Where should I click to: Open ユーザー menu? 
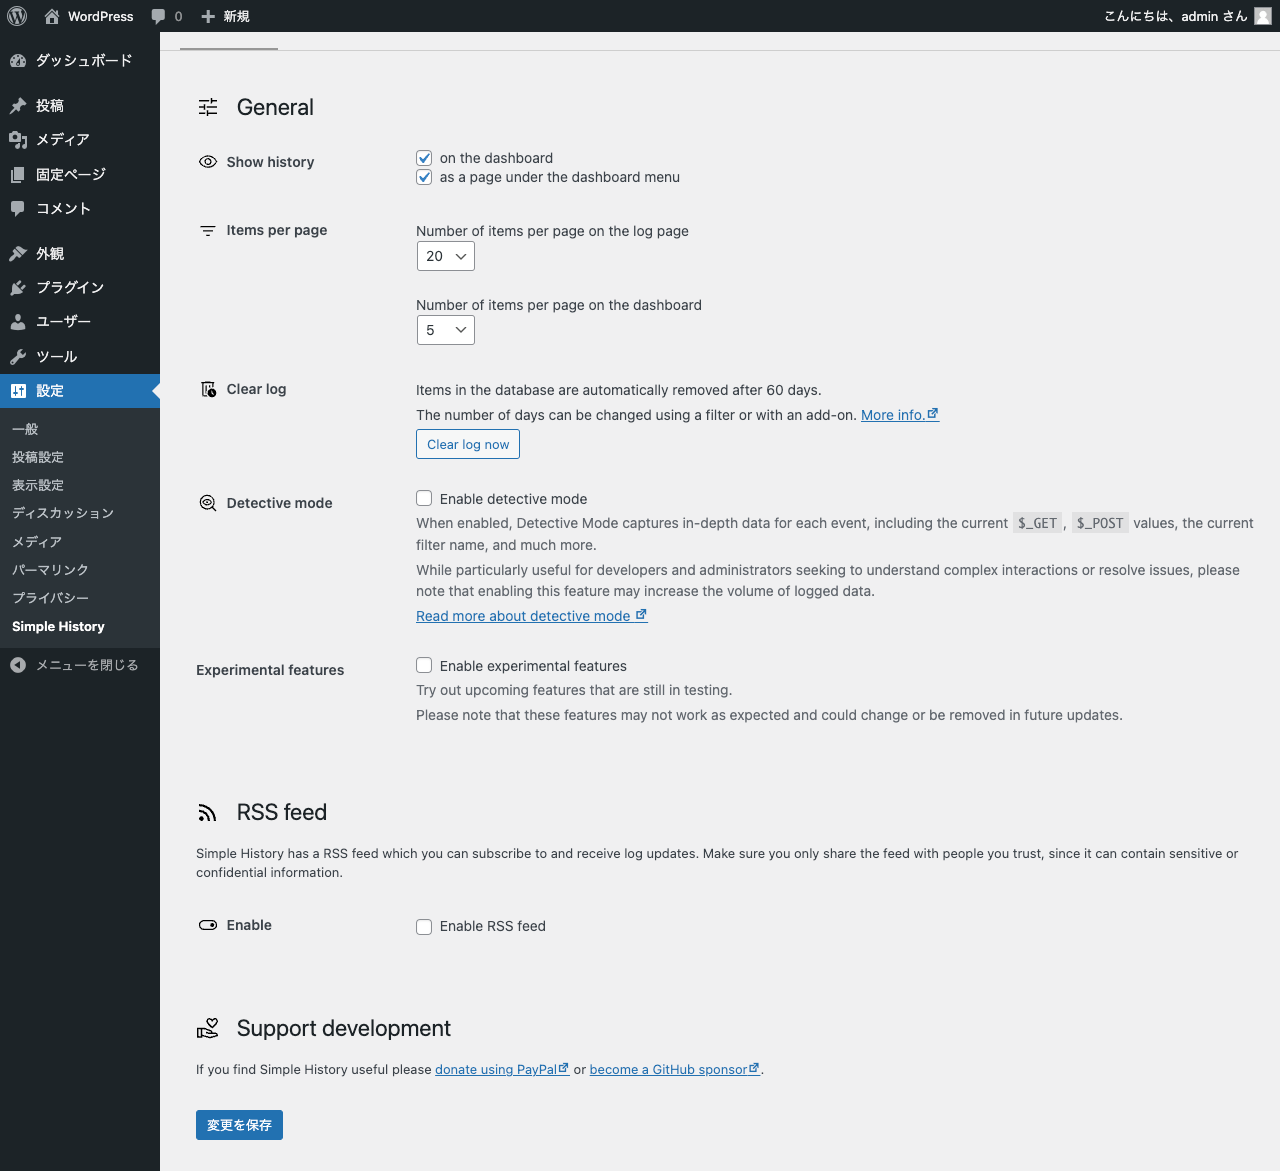pyautogui.click(x=80, y=321)
